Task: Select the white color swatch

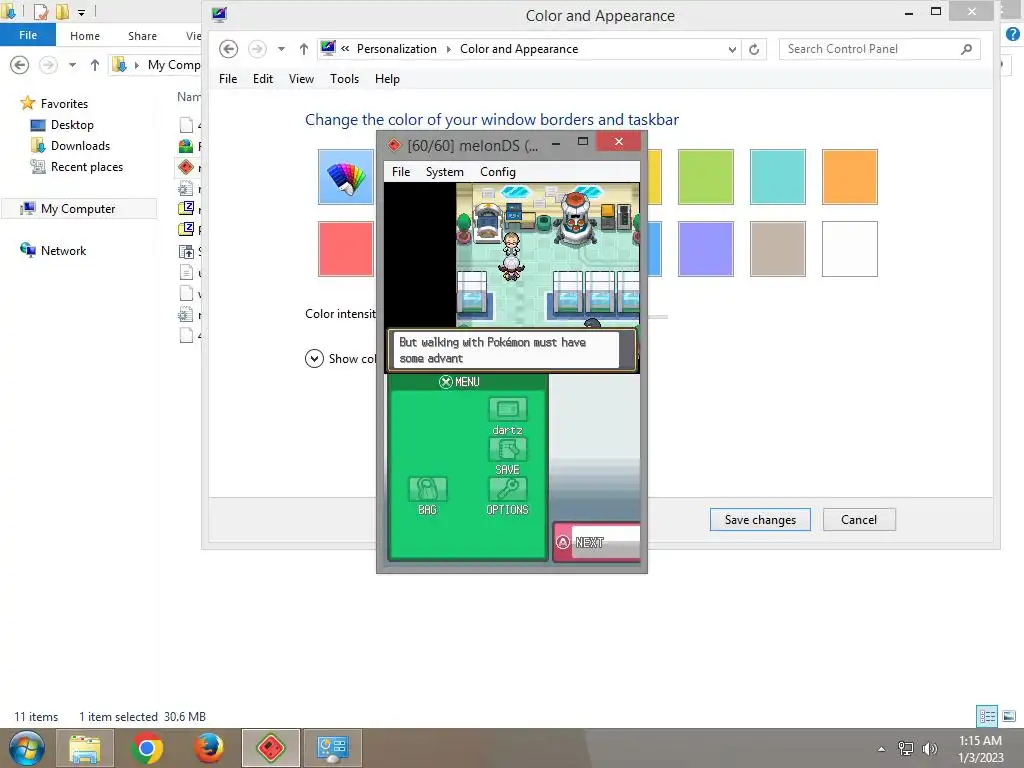Action: 850,249
